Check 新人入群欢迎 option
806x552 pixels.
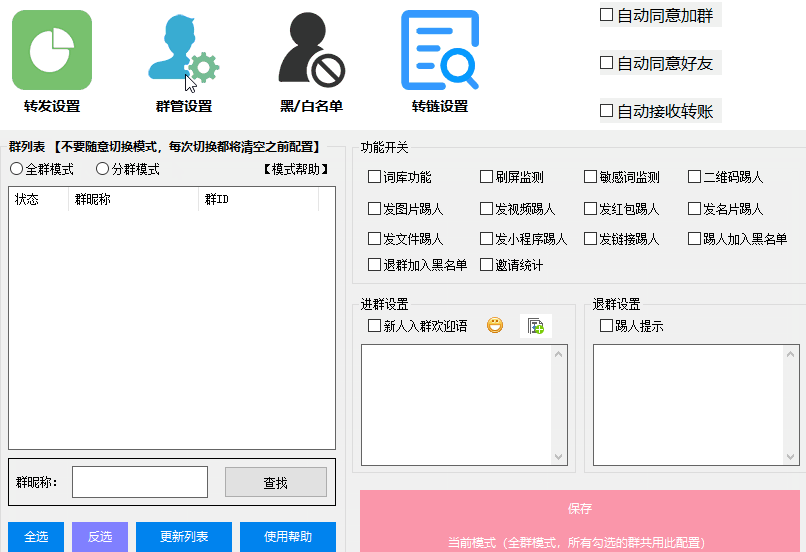click(375, 326)
